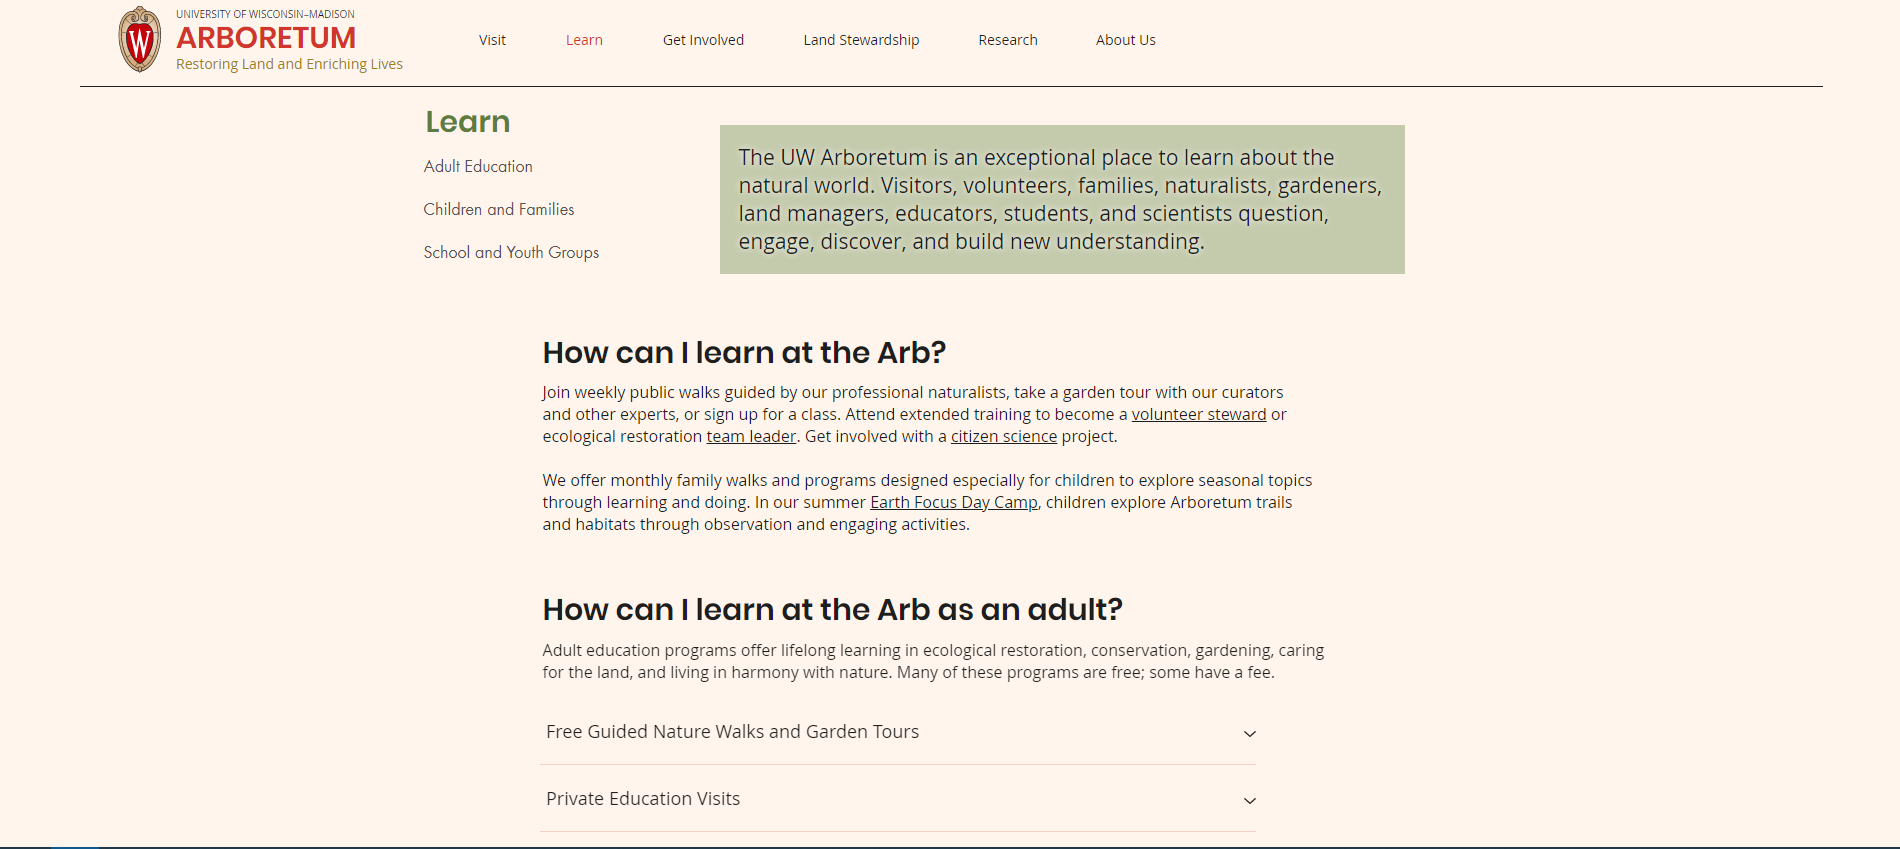
Task: Open Adult Education sidebar link
Action: (x=478, y=166)
